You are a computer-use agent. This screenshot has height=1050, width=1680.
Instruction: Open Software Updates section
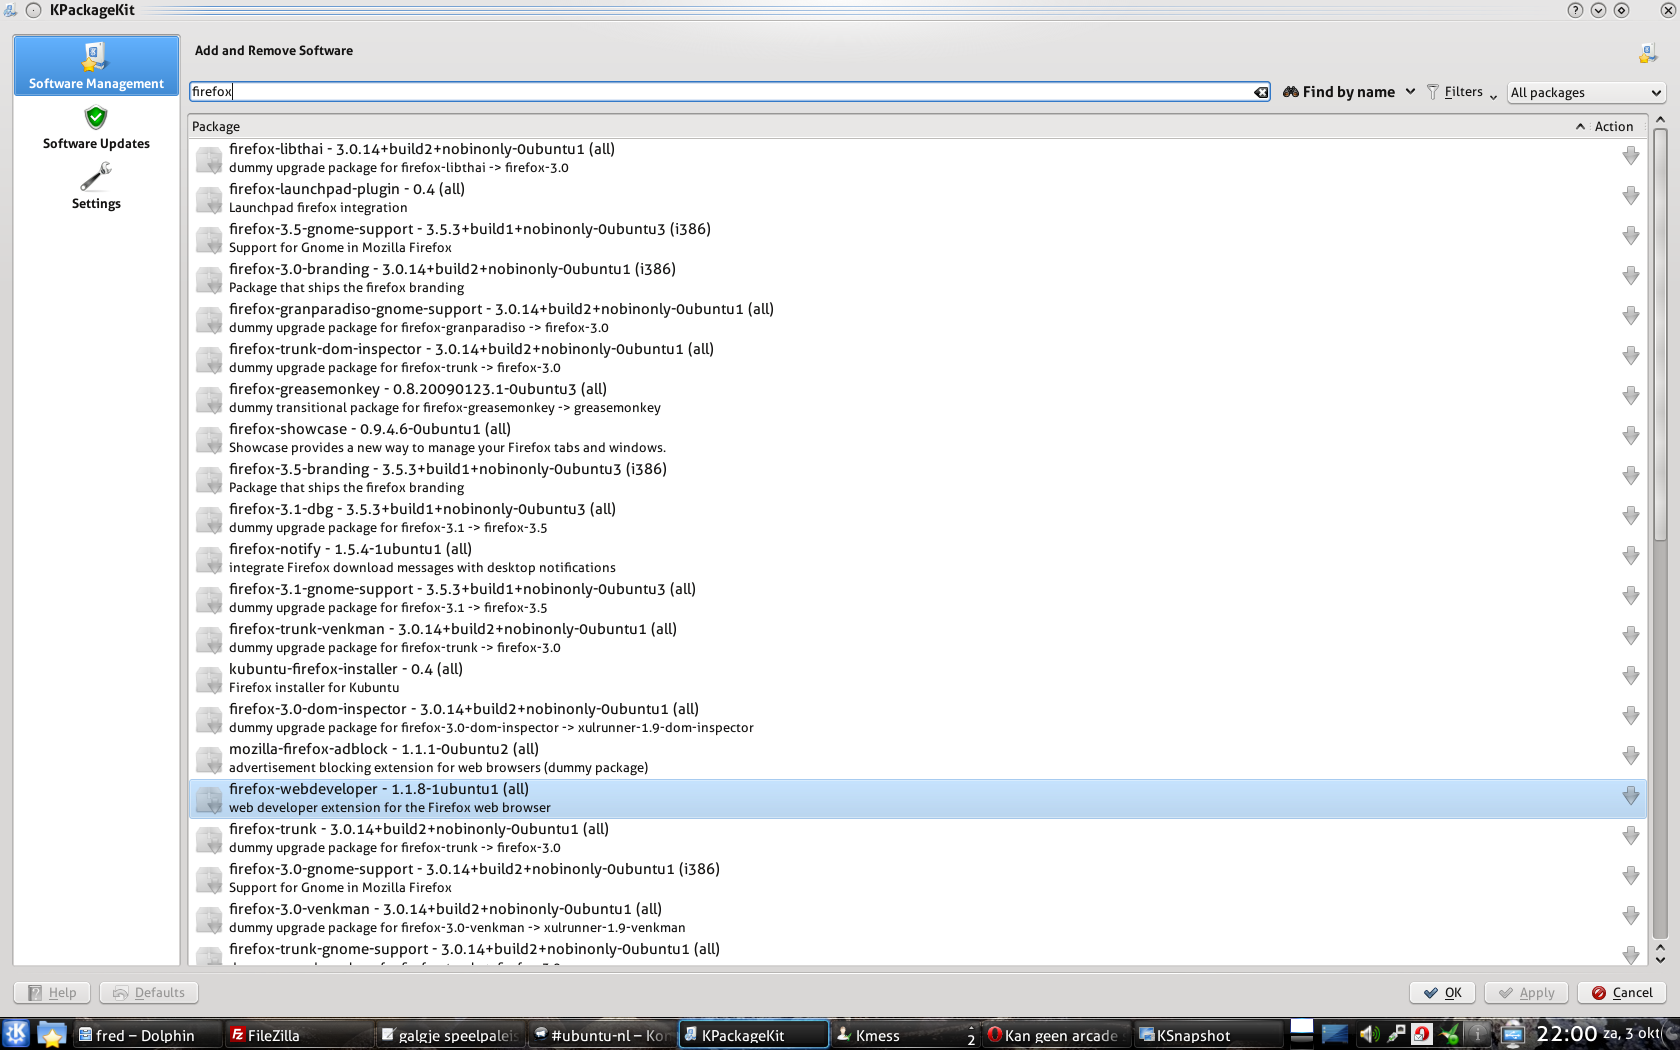coord(96,129)
